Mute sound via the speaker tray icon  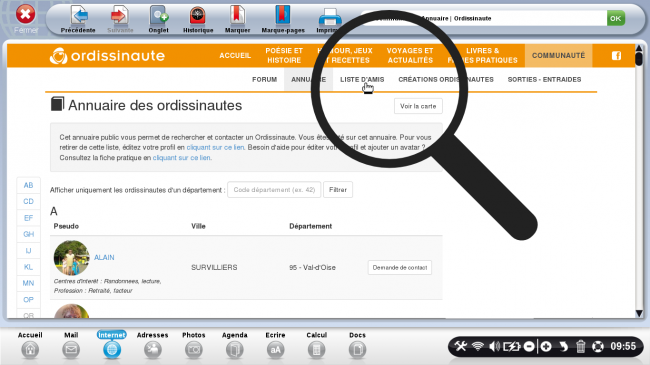click(x=494, y=346)
